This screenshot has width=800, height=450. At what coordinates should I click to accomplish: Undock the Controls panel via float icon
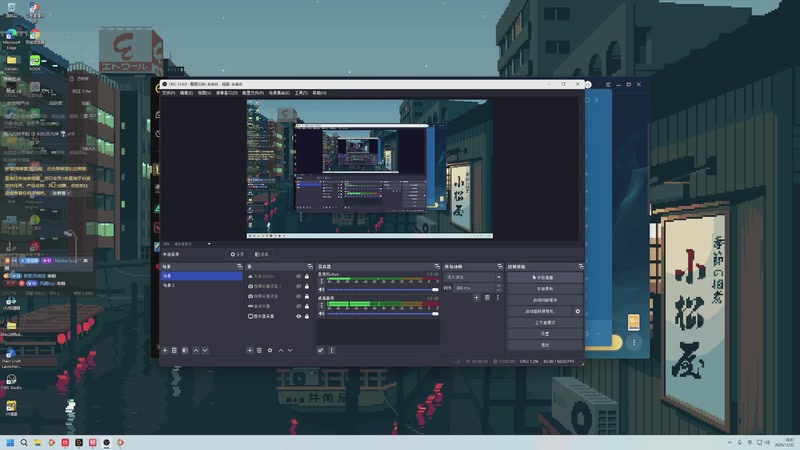[x=581, y=266]
